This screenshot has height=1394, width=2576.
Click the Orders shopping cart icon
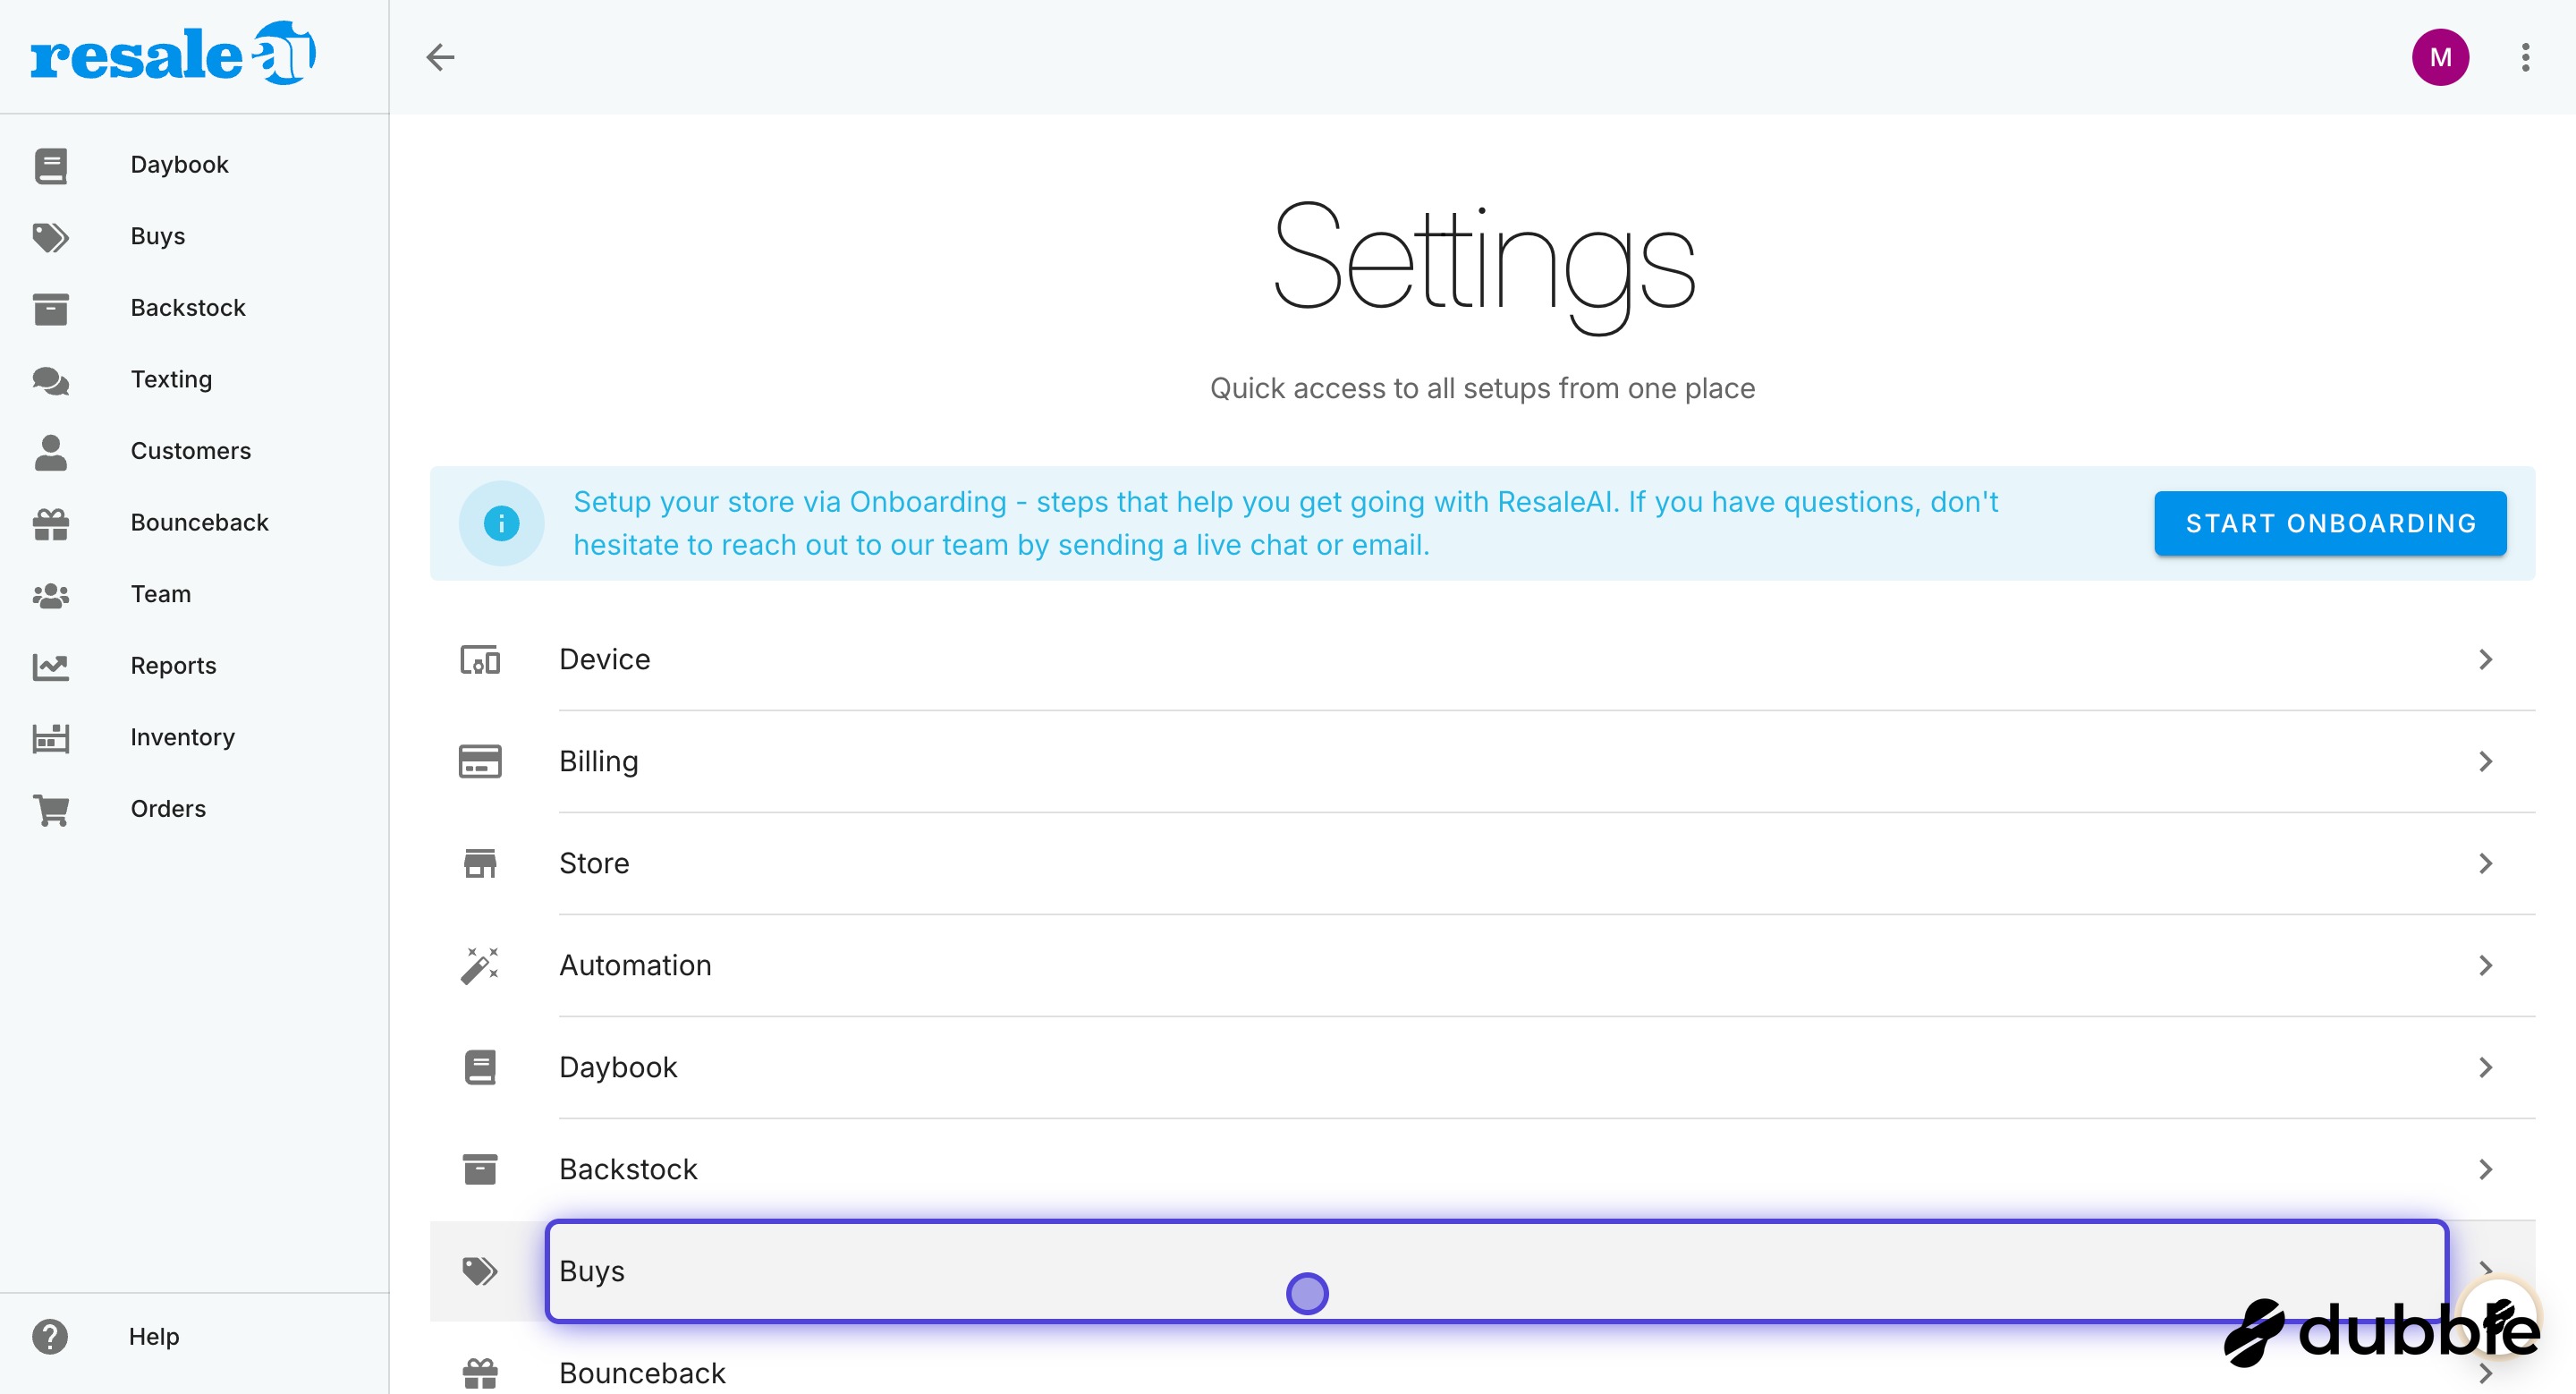pos(51,810)
